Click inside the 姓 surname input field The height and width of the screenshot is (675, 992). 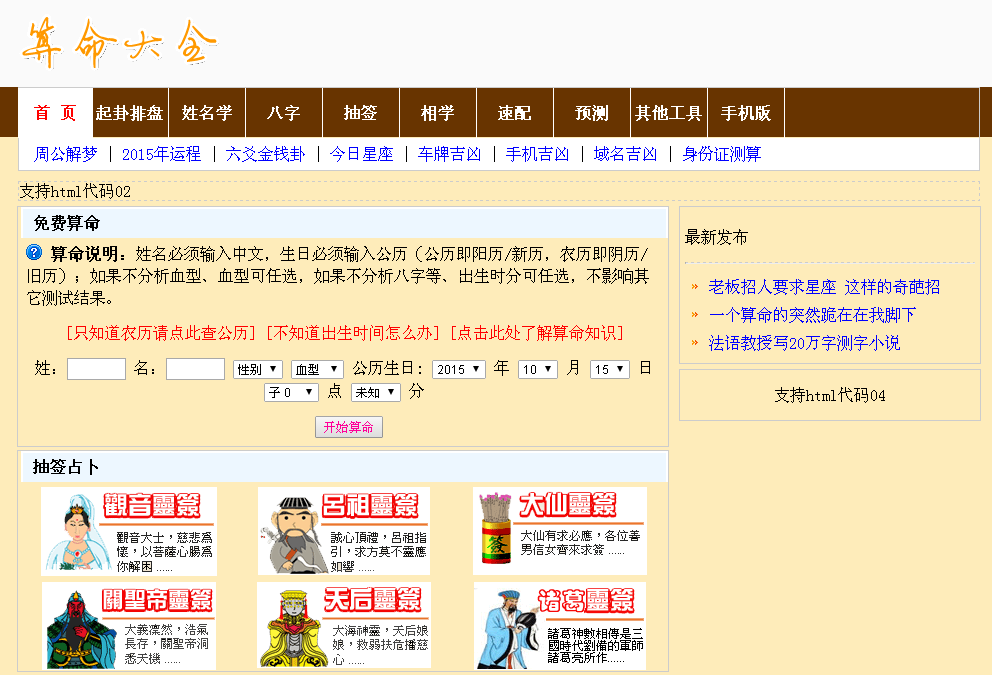click(x=95, y=368)
